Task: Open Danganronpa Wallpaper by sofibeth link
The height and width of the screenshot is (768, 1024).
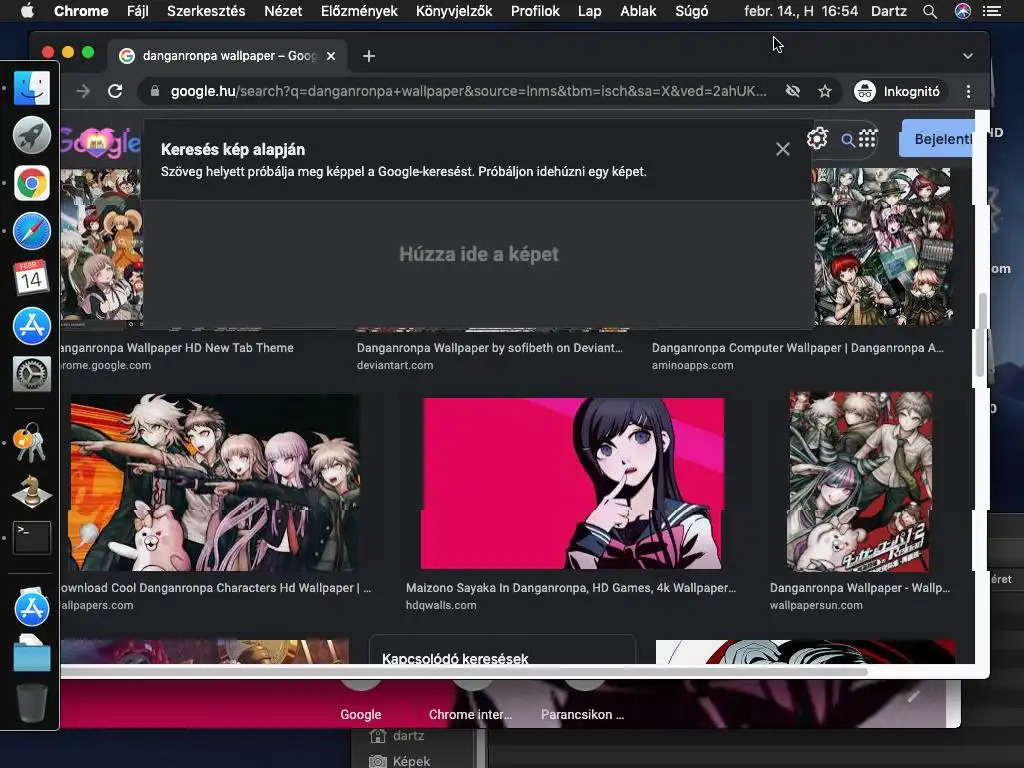Action: click(489, 348)
